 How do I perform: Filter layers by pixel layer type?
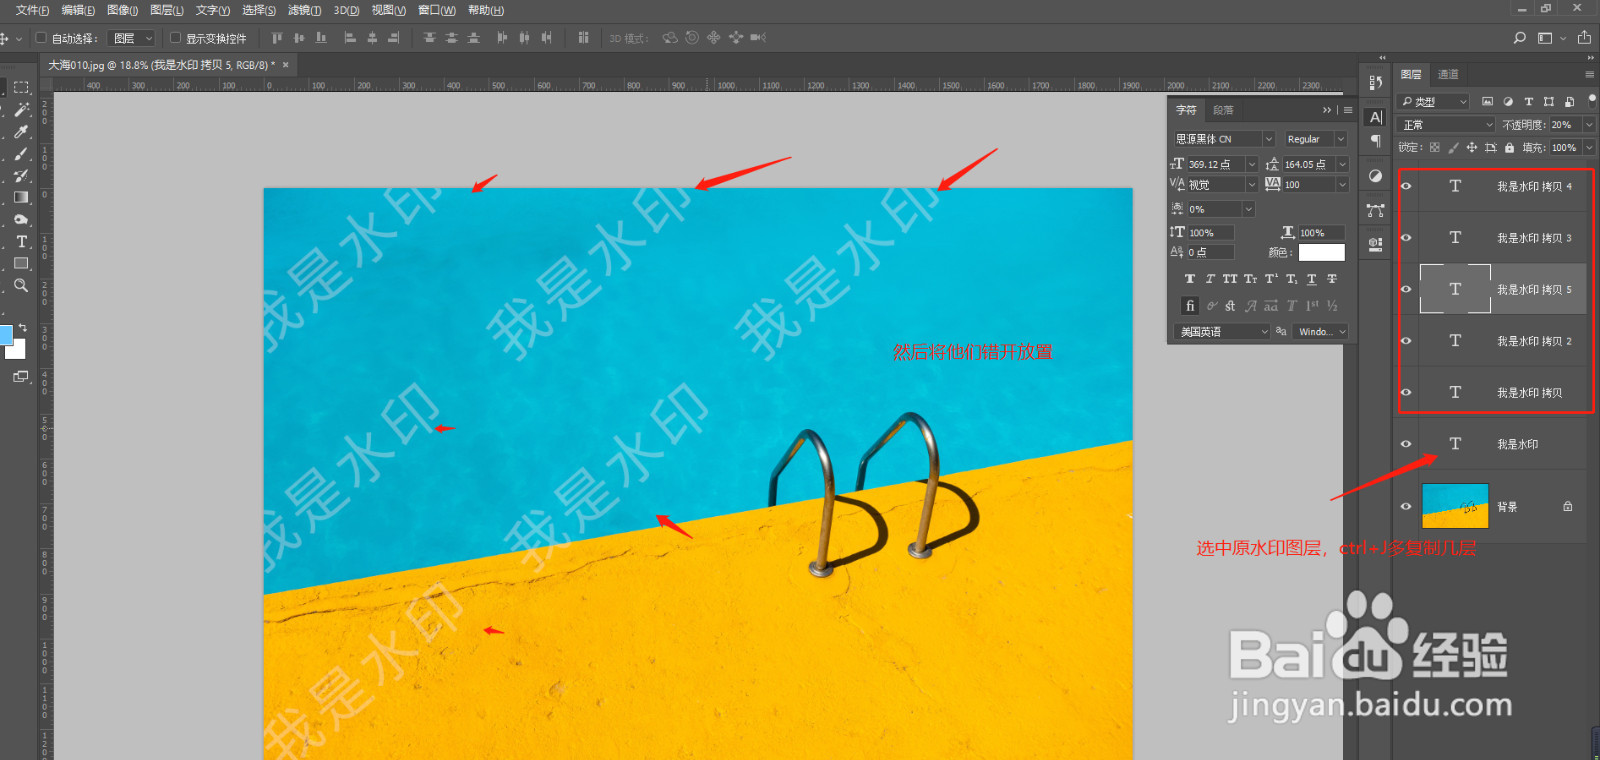click(1488, 102)
